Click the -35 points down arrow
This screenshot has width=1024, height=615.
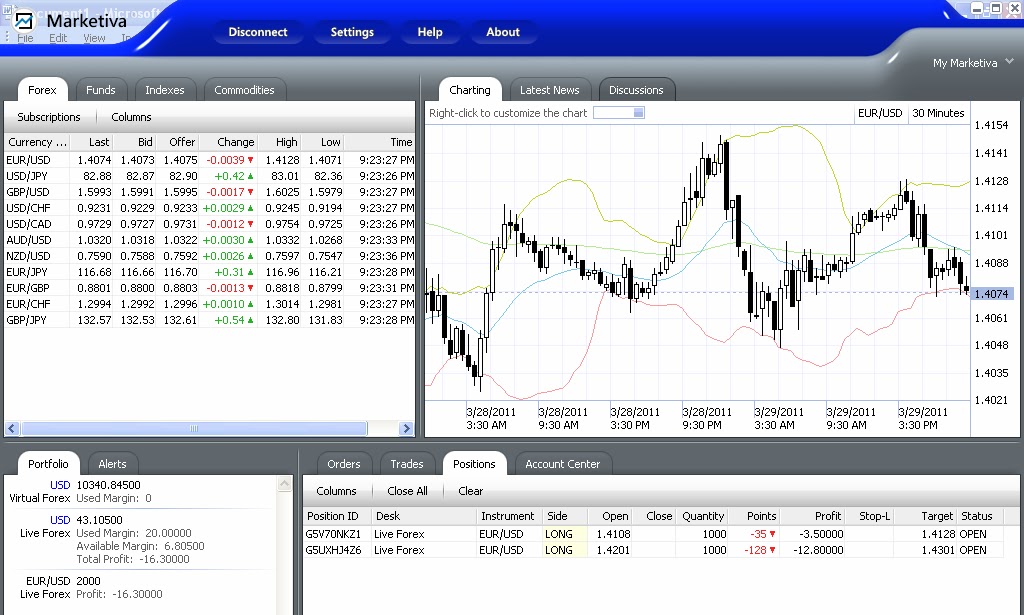[x=773, y=534]
